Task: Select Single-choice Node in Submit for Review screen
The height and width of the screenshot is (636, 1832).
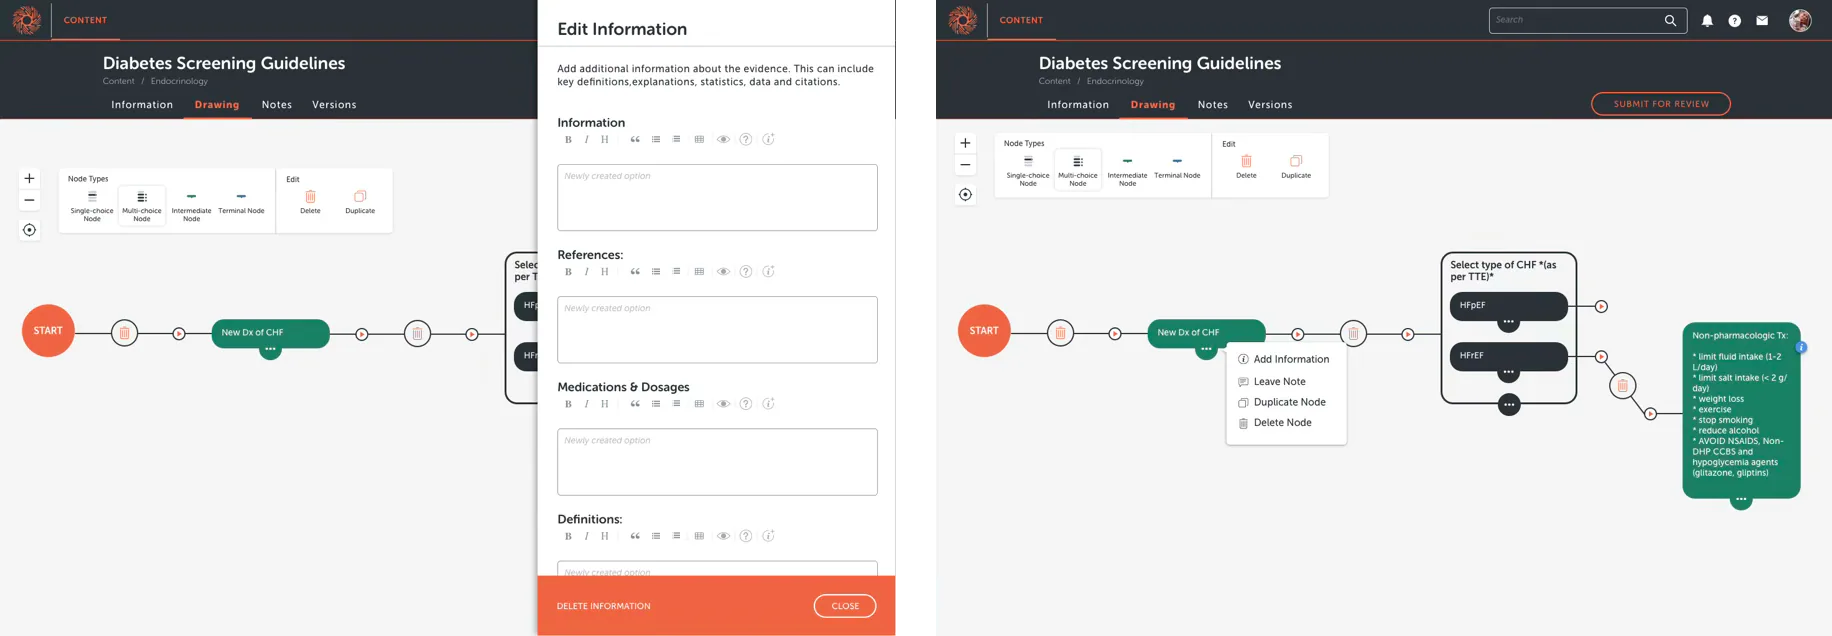Action: click(1028, 171)
